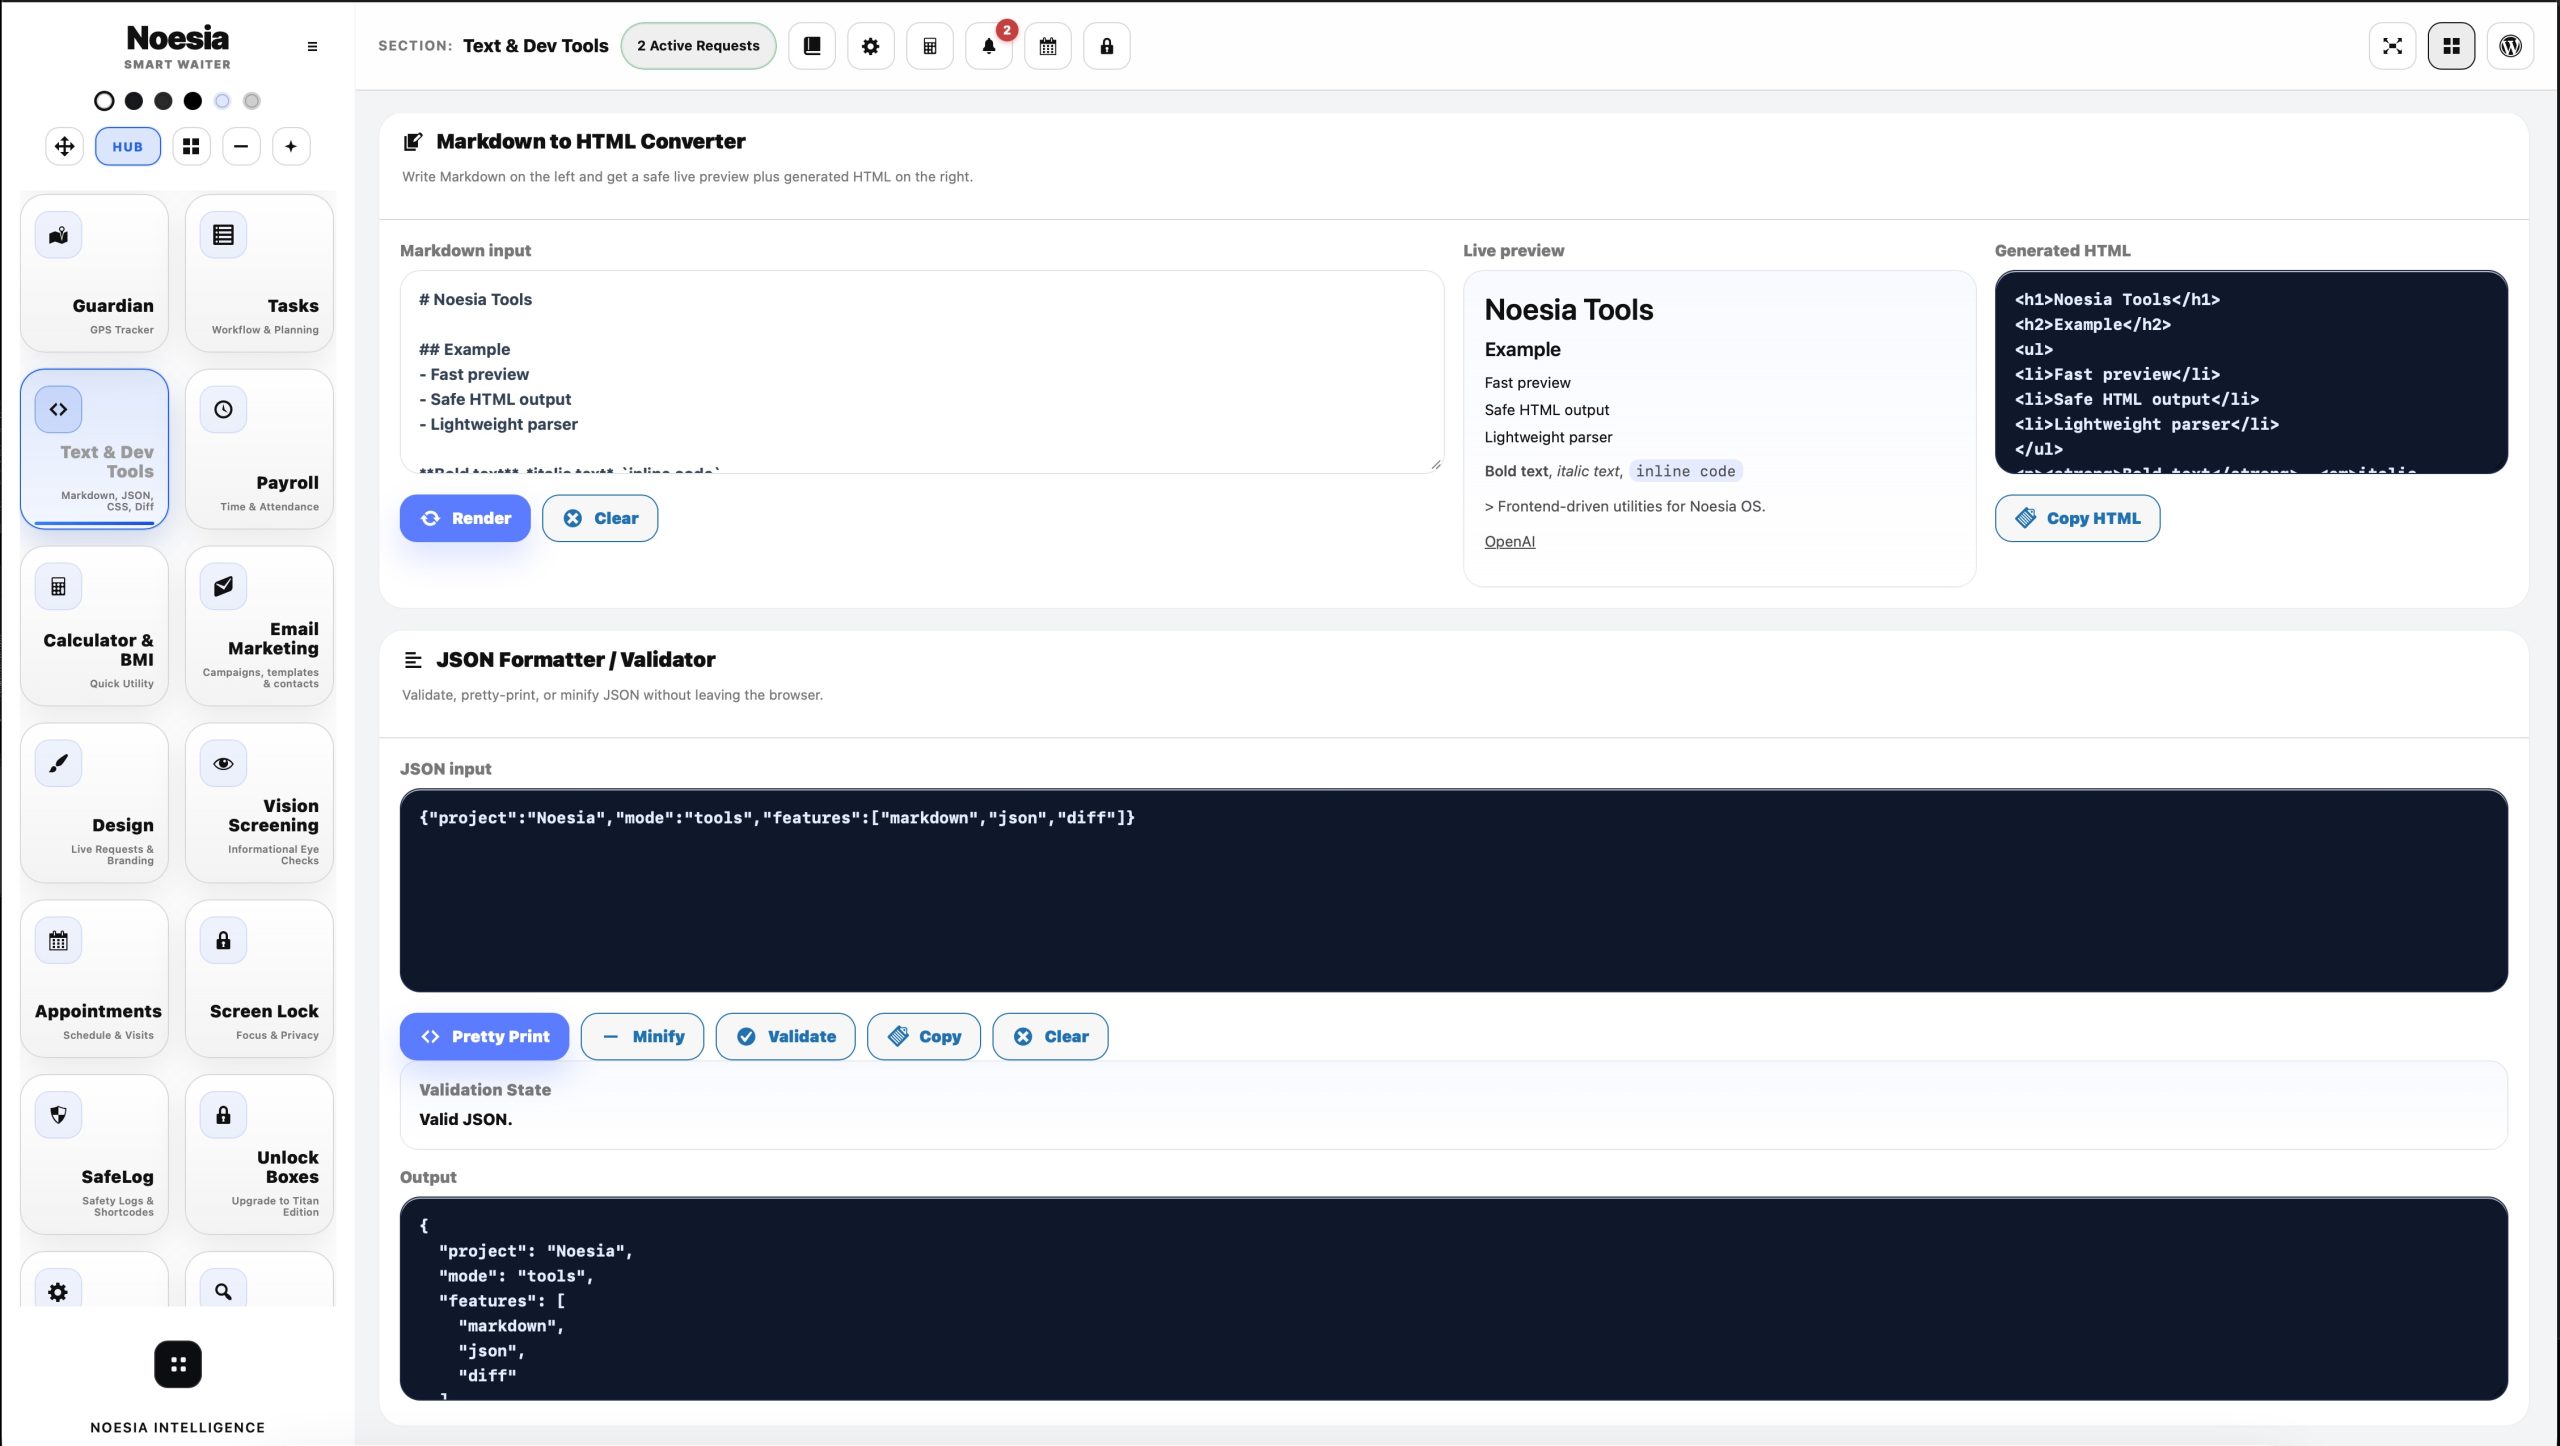
Task: Open the Tasks Workflow & Planning tile
Action: tap(260, 273)
